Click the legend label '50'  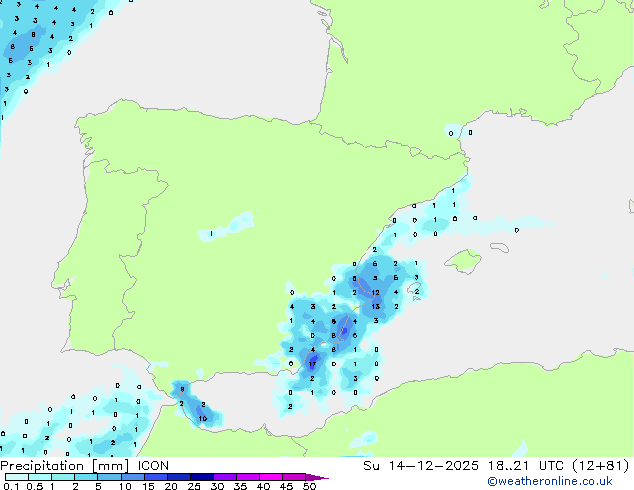[x=309, y=486]
